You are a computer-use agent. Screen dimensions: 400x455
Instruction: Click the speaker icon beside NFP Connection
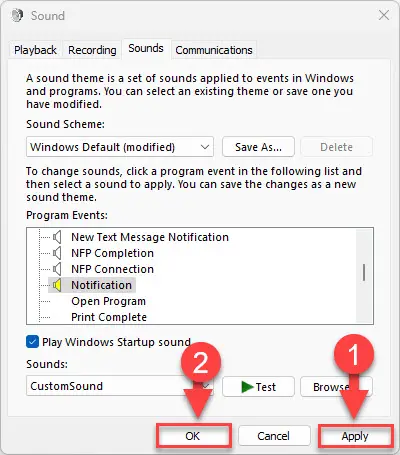[57, 269]
